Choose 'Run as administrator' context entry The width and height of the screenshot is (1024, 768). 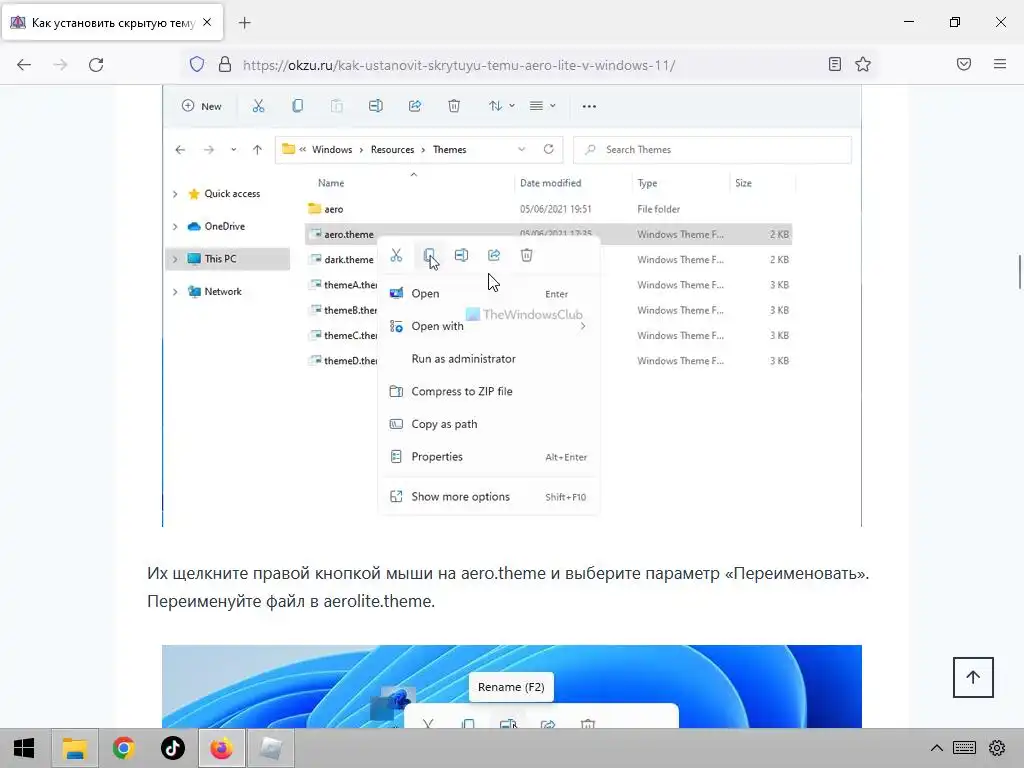click(x=488, y=359)
